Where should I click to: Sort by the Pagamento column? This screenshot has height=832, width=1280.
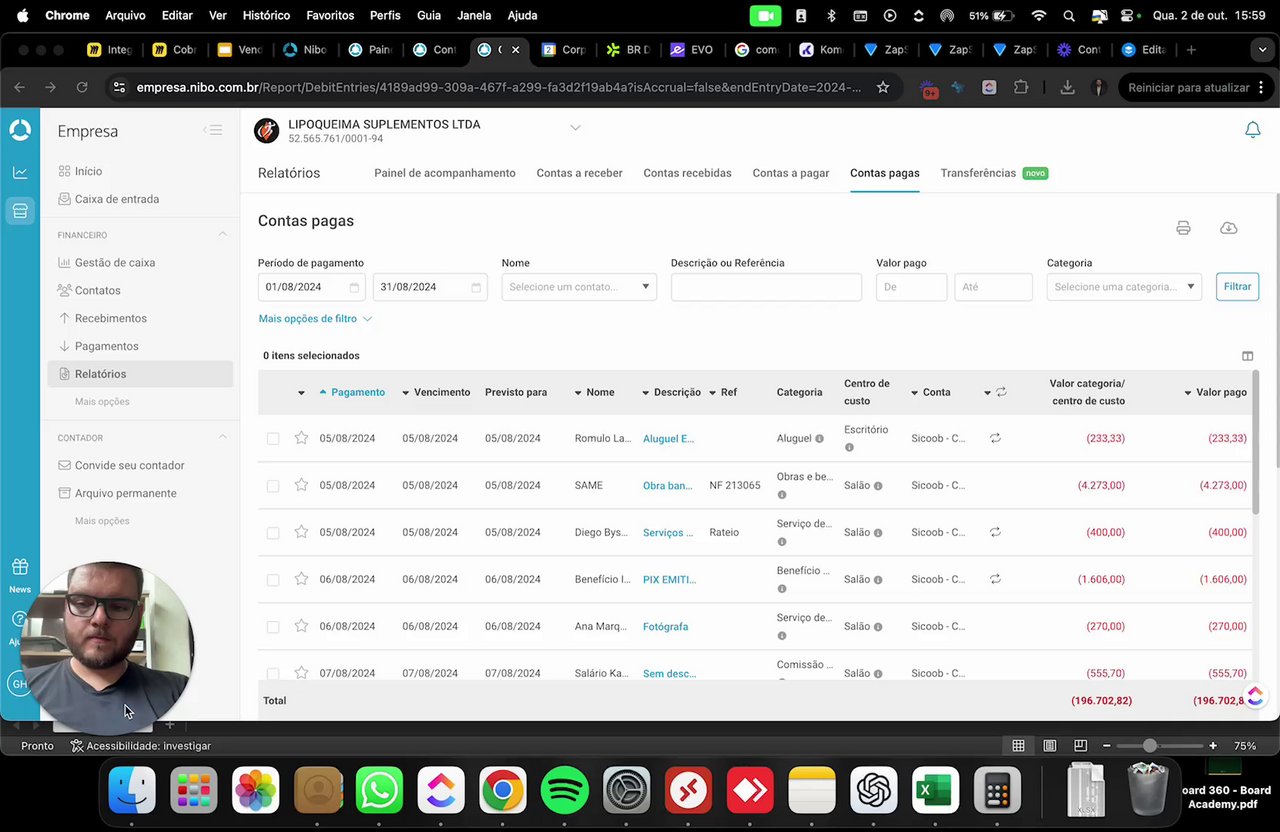point(358,392)
